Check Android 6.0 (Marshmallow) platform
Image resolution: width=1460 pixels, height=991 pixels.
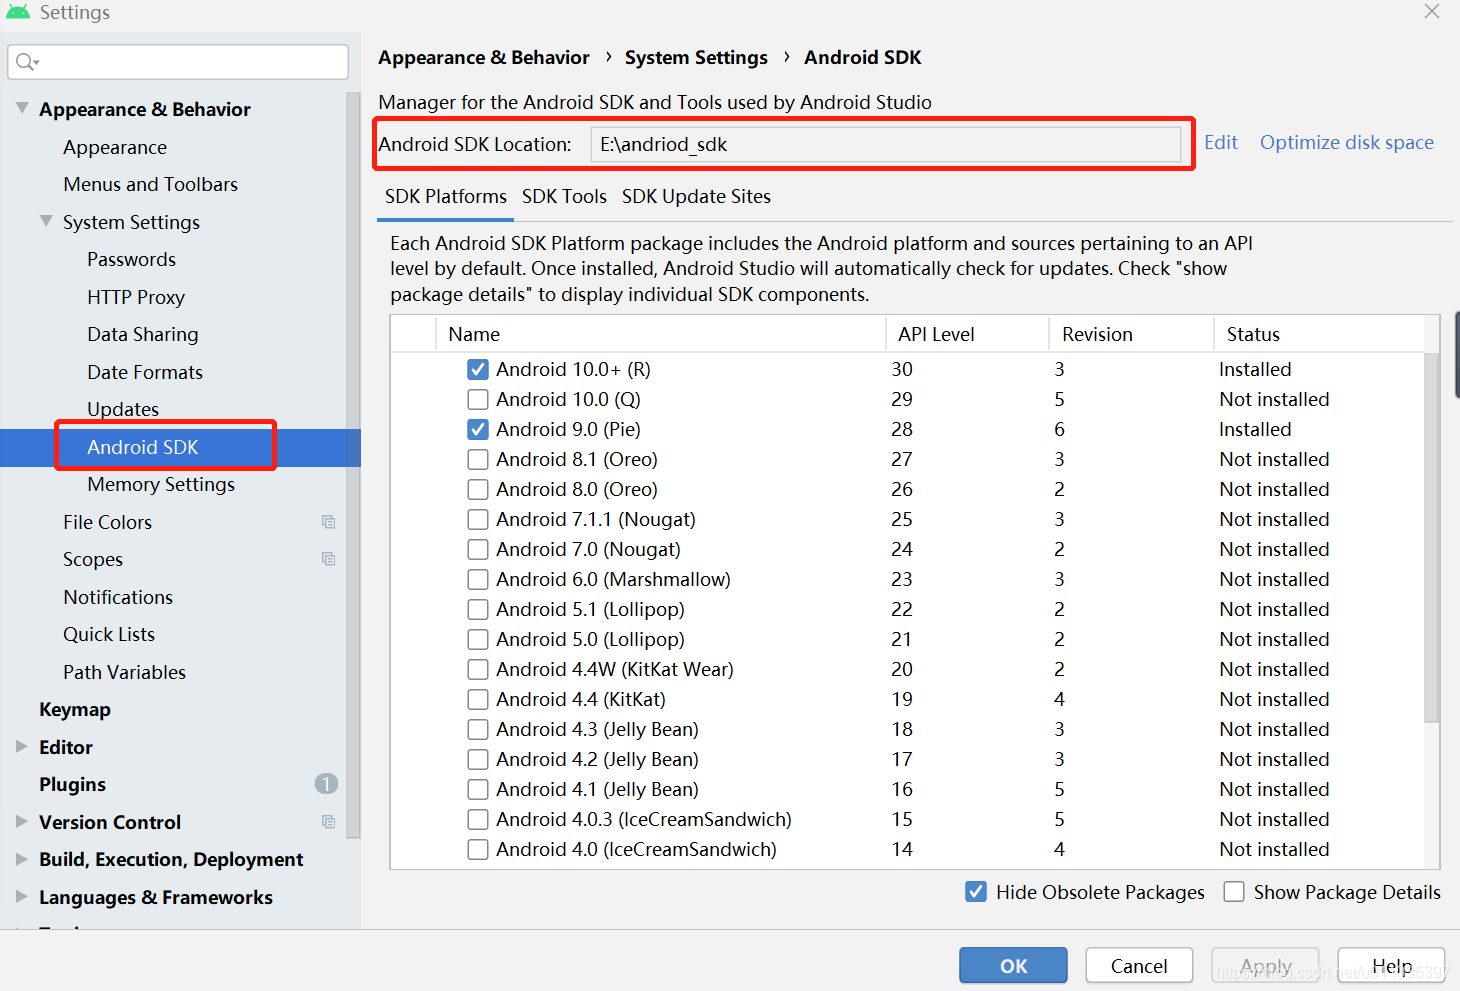point(478,579)
